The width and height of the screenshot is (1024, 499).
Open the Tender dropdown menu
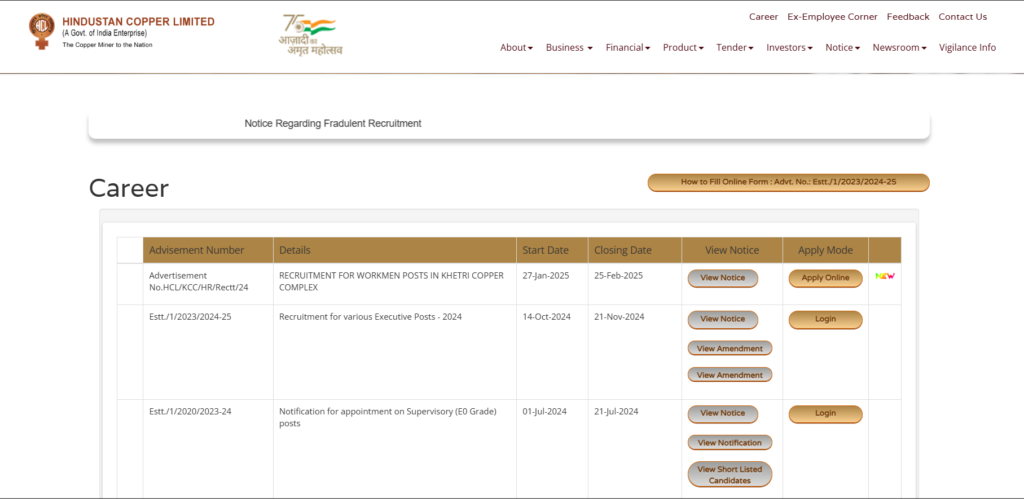click(x=735, y=48)
